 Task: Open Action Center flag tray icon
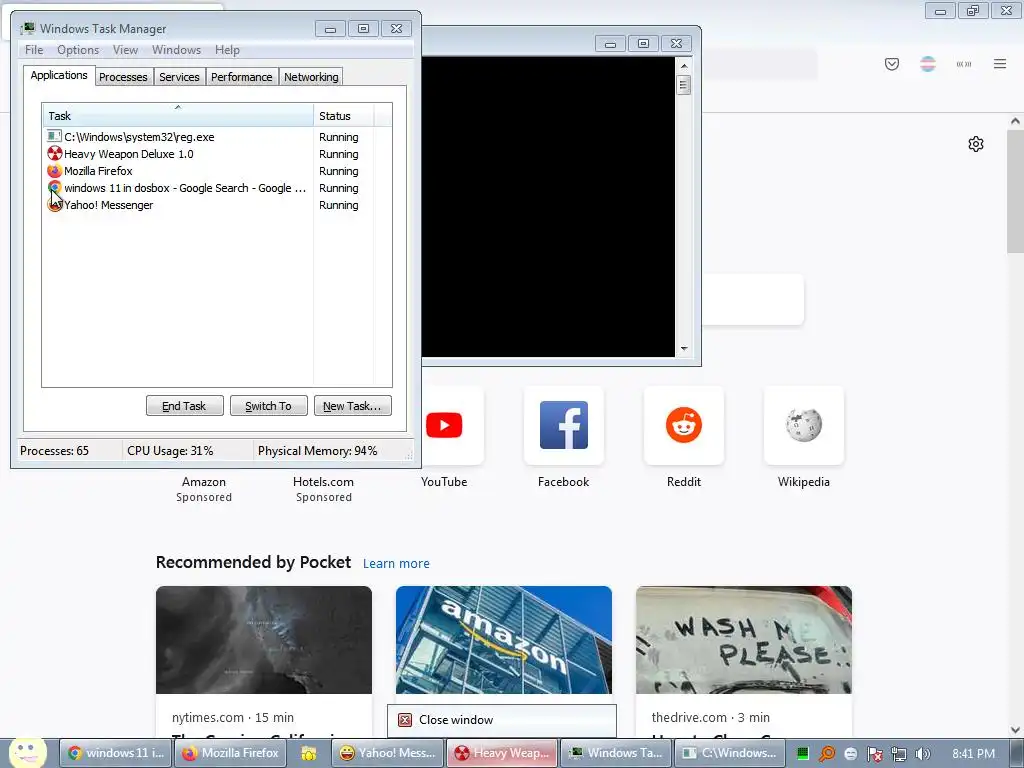click(x=874, y=754)
